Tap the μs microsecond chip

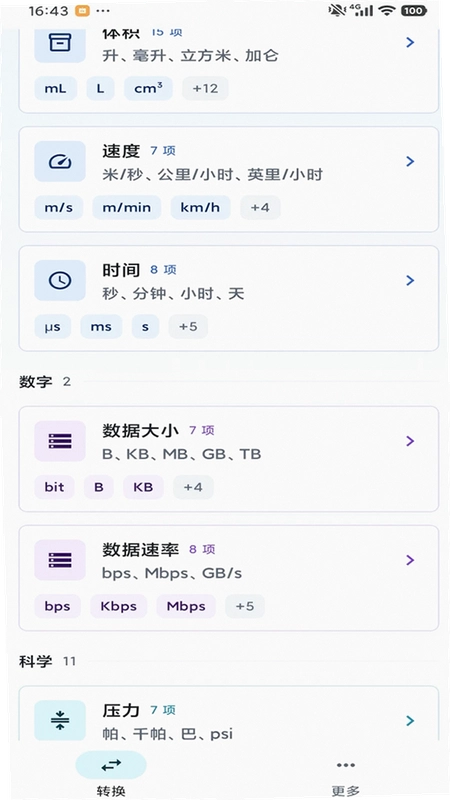(53, 327)
